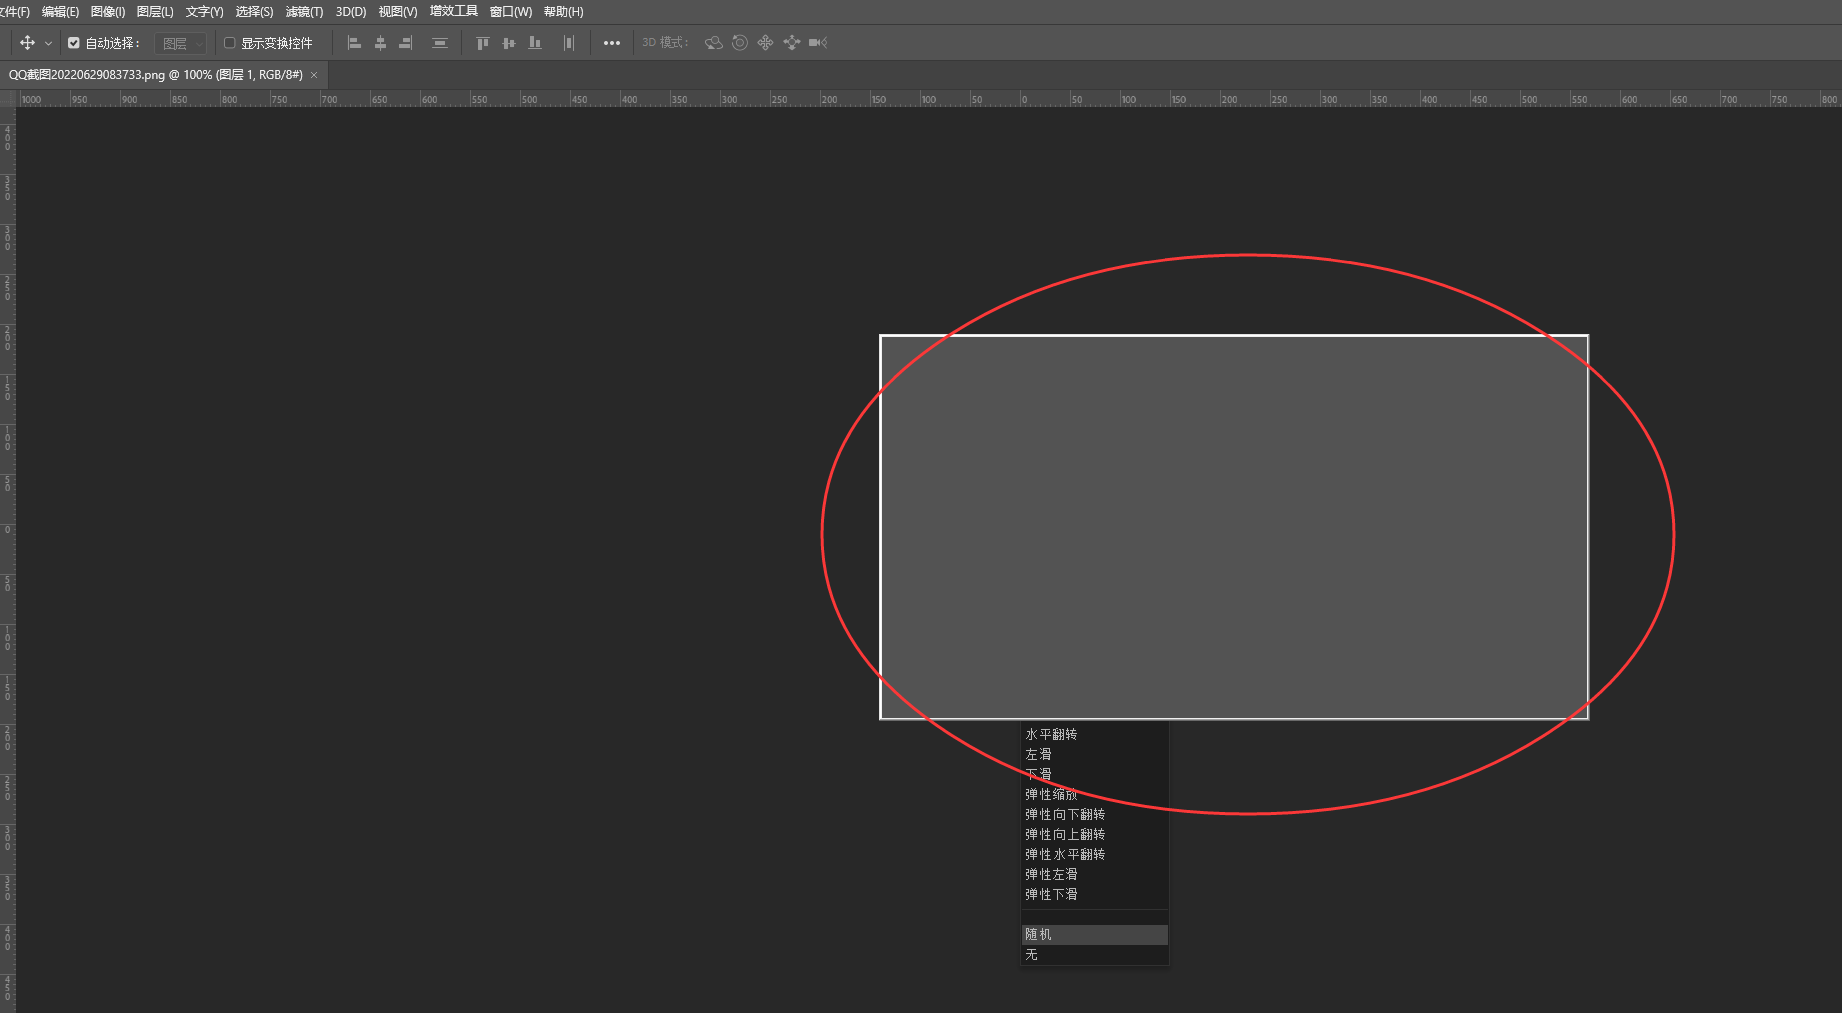The width and height of the screenshot is (1842, 1013).
Task: Select the 3D orbit camera icon
Action: point(713,43)
